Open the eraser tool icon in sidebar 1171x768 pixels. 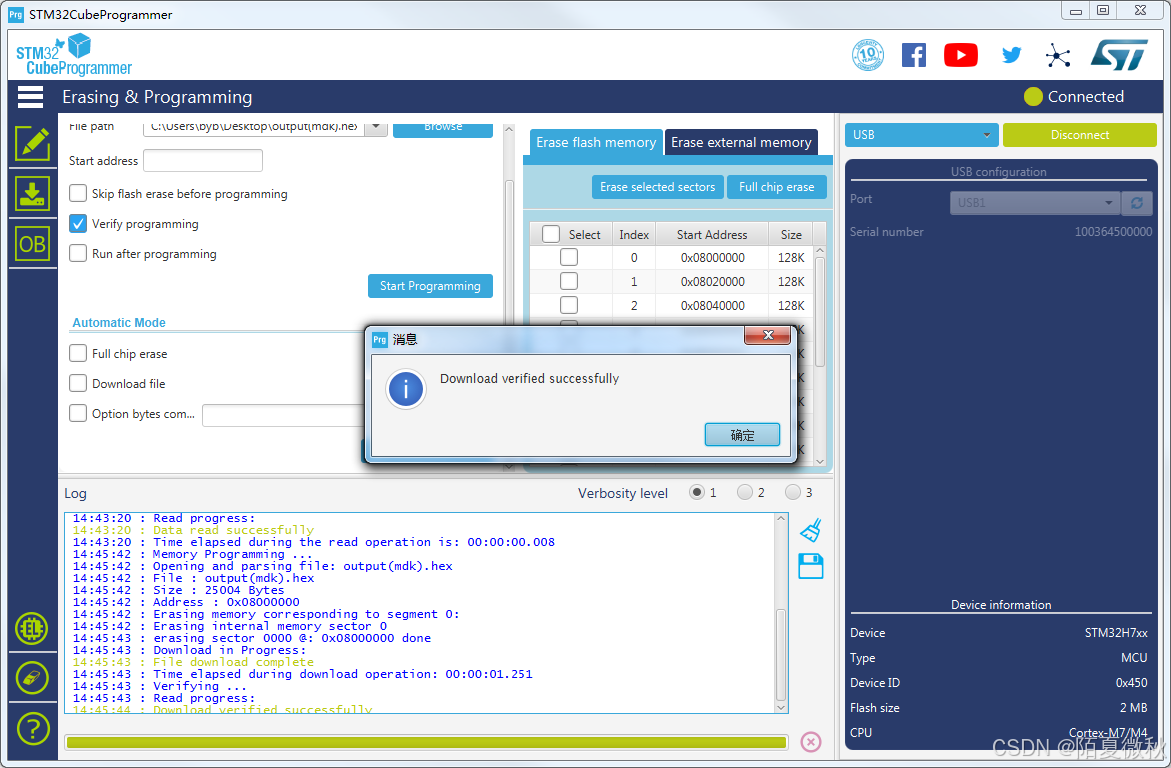pyautogui.click(x=31, y=678)
